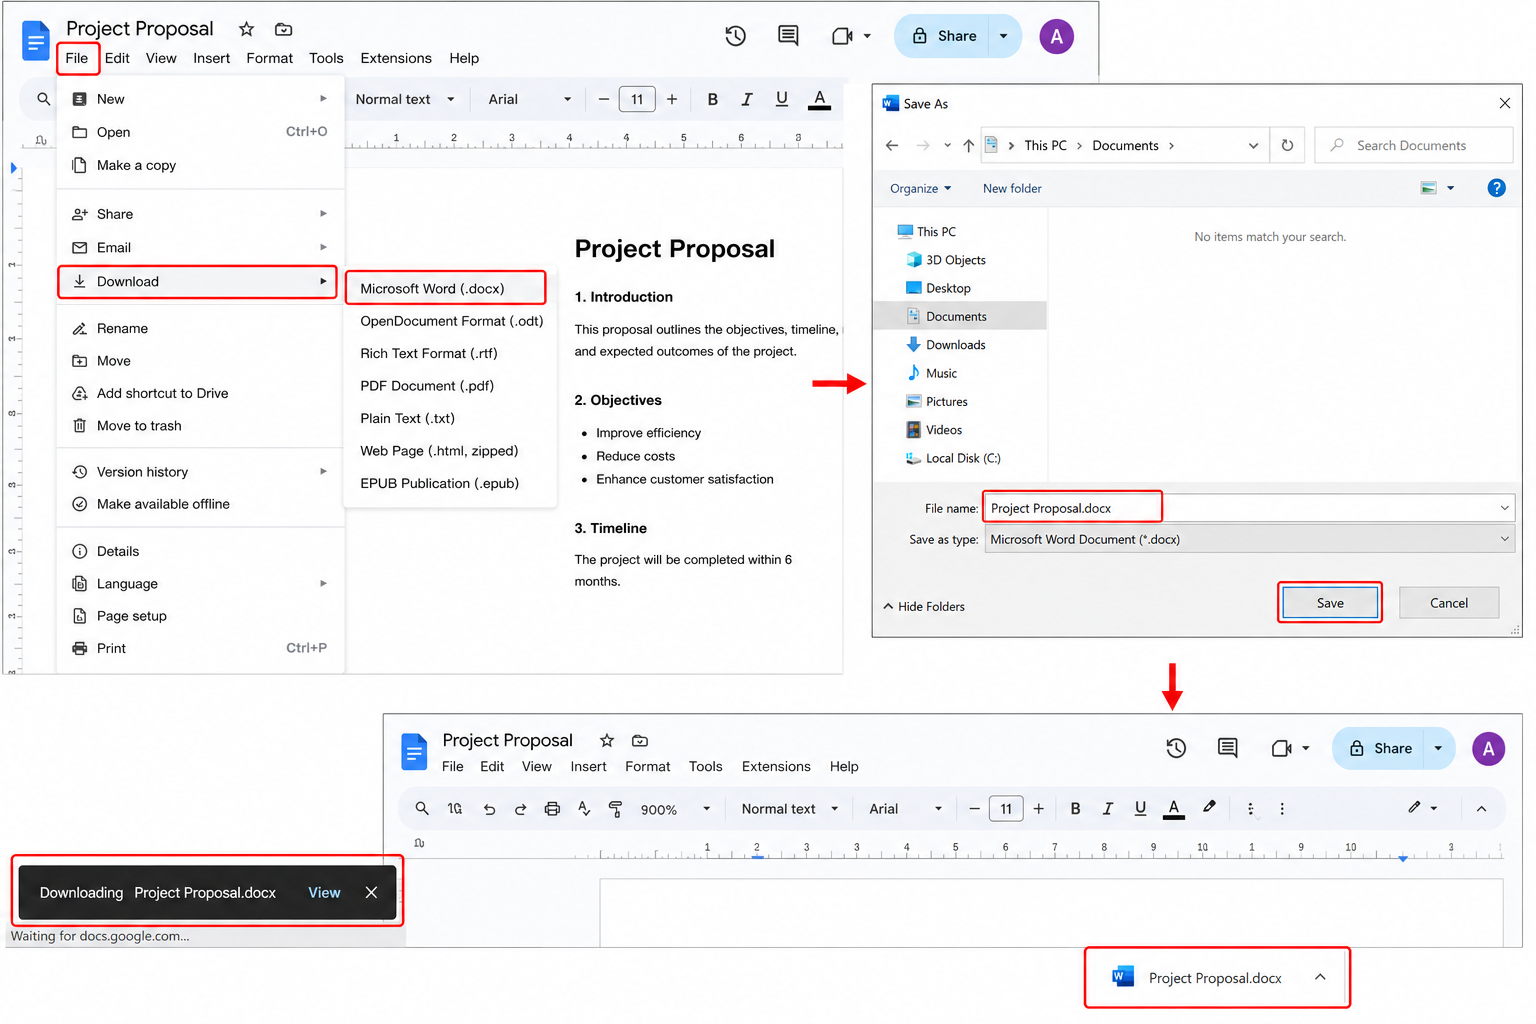This screenshot has height=1024, width=1536.
Task: Click the view-options icon in Save As
Action: 1429,188
